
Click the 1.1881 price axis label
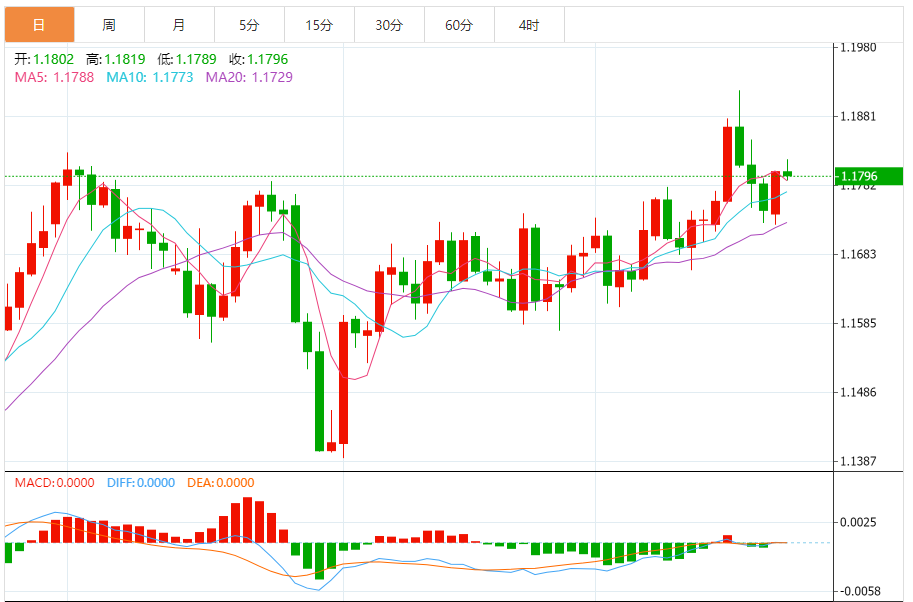tap(858, 116)
